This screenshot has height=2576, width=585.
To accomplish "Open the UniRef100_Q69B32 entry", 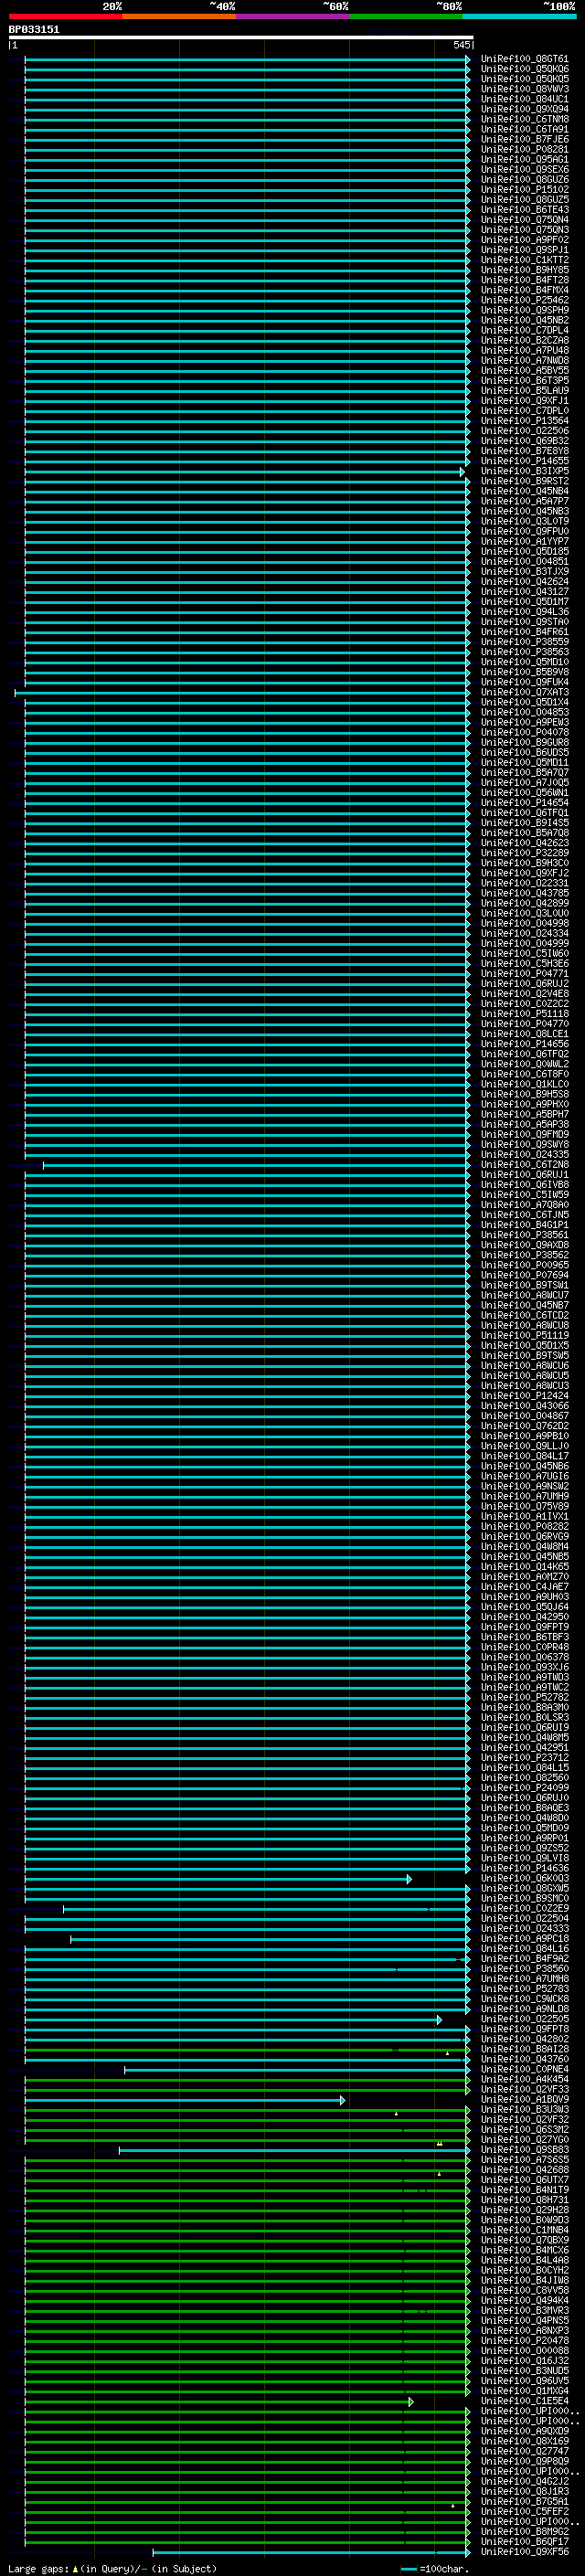I will pos(525,441).
